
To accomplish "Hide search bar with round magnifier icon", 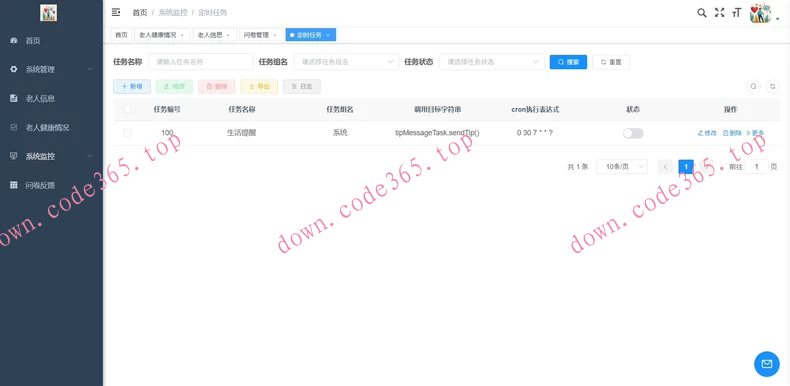I will [753, 87].
